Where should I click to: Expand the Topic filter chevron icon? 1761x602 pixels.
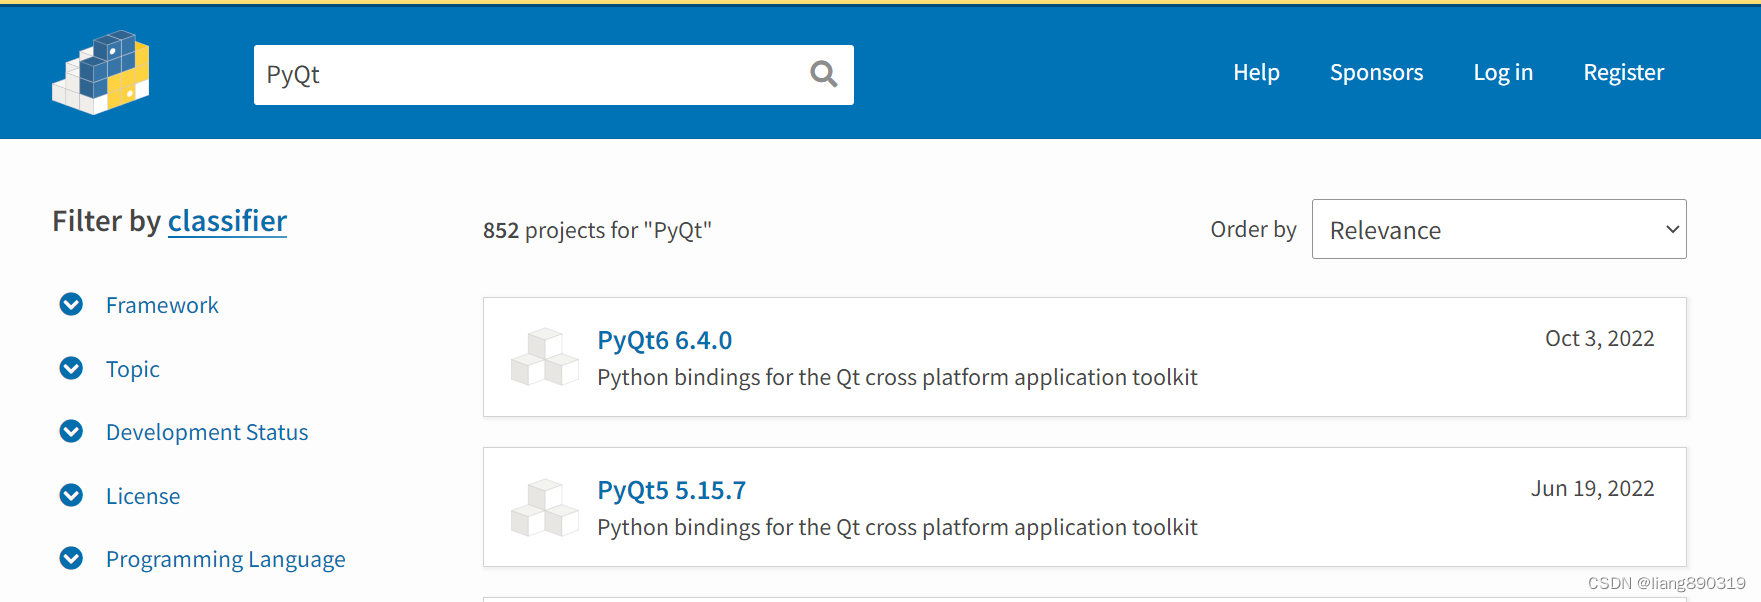point(71,368)
